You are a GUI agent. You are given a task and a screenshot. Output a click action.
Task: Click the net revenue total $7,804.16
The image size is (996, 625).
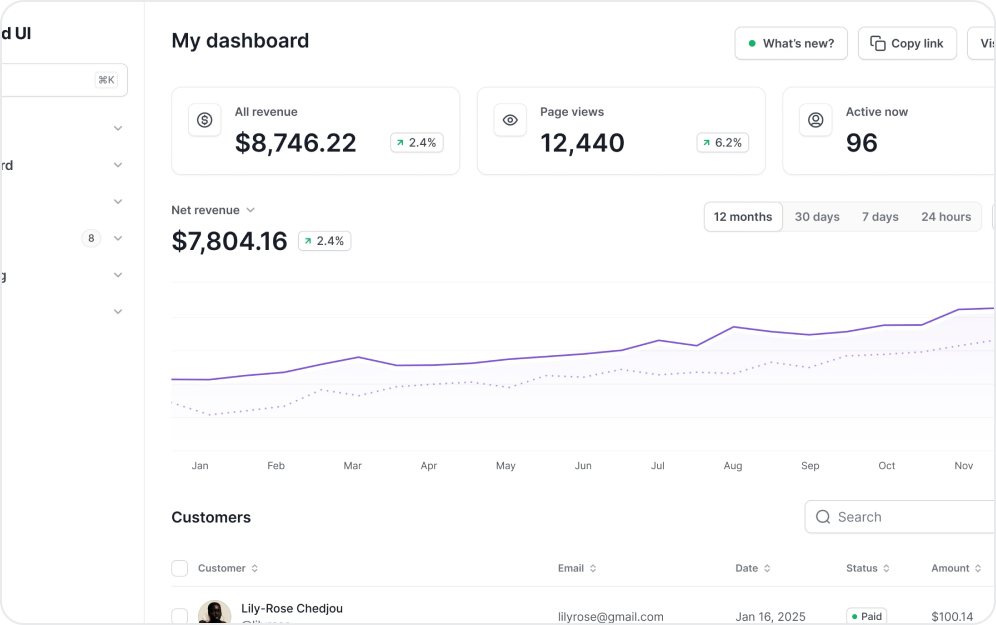click(229, 241)
